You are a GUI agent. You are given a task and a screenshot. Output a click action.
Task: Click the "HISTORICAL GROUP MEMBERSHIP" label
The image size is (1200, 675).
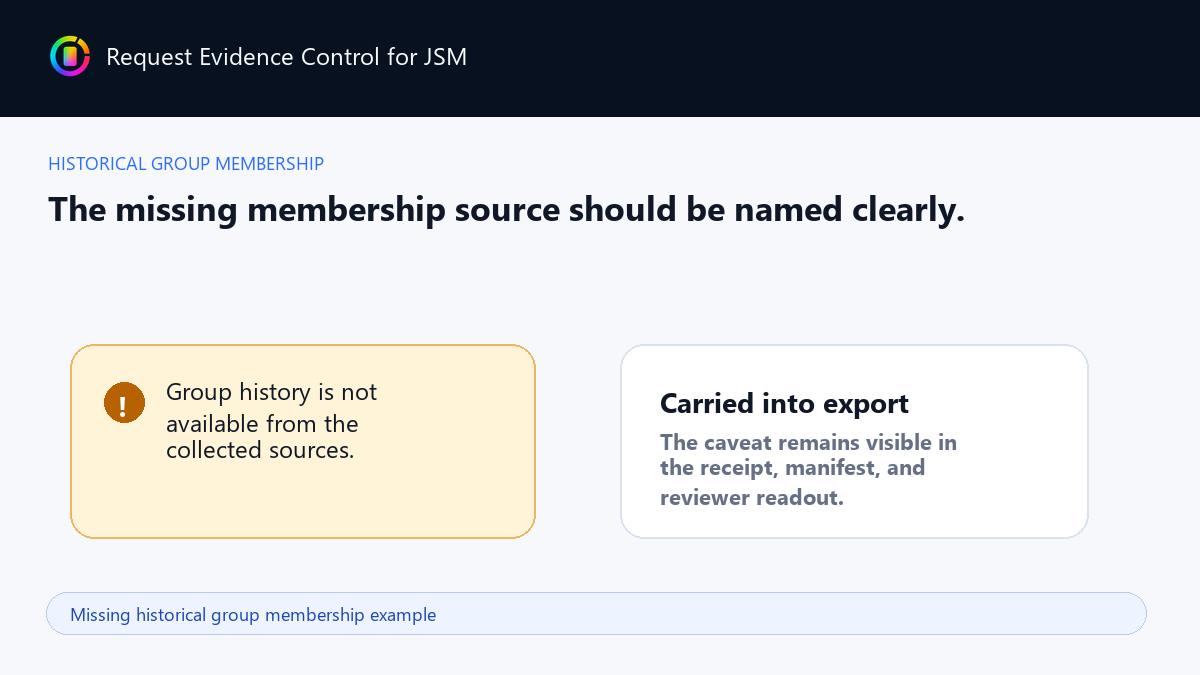tap(186, 164)
